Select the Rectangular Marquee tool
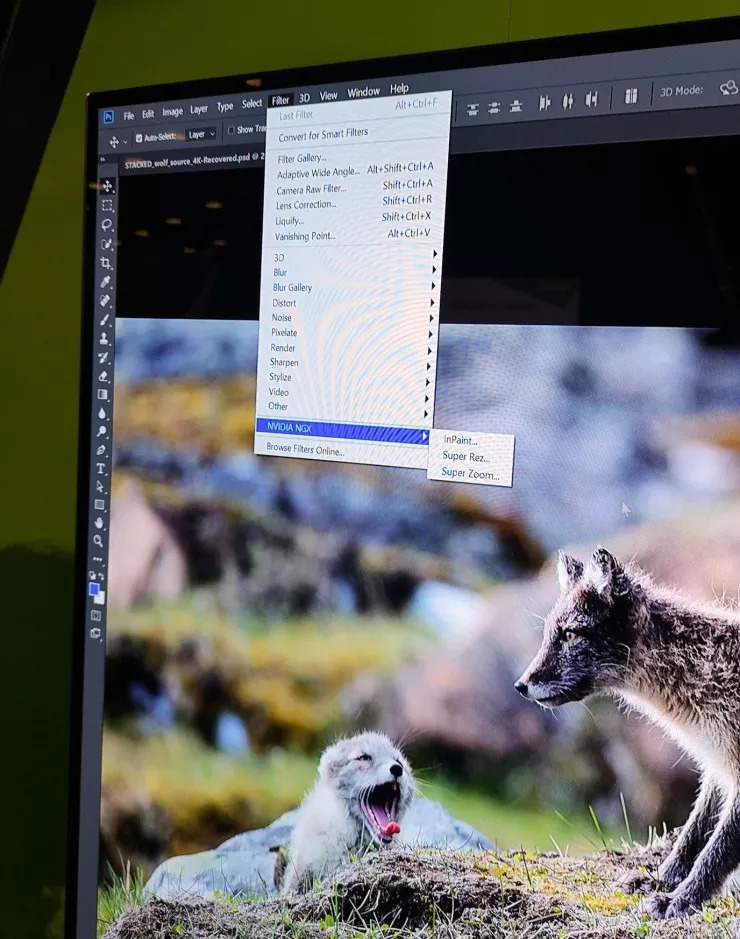Viewport: 740px width, 939px height. click(107, 205)
